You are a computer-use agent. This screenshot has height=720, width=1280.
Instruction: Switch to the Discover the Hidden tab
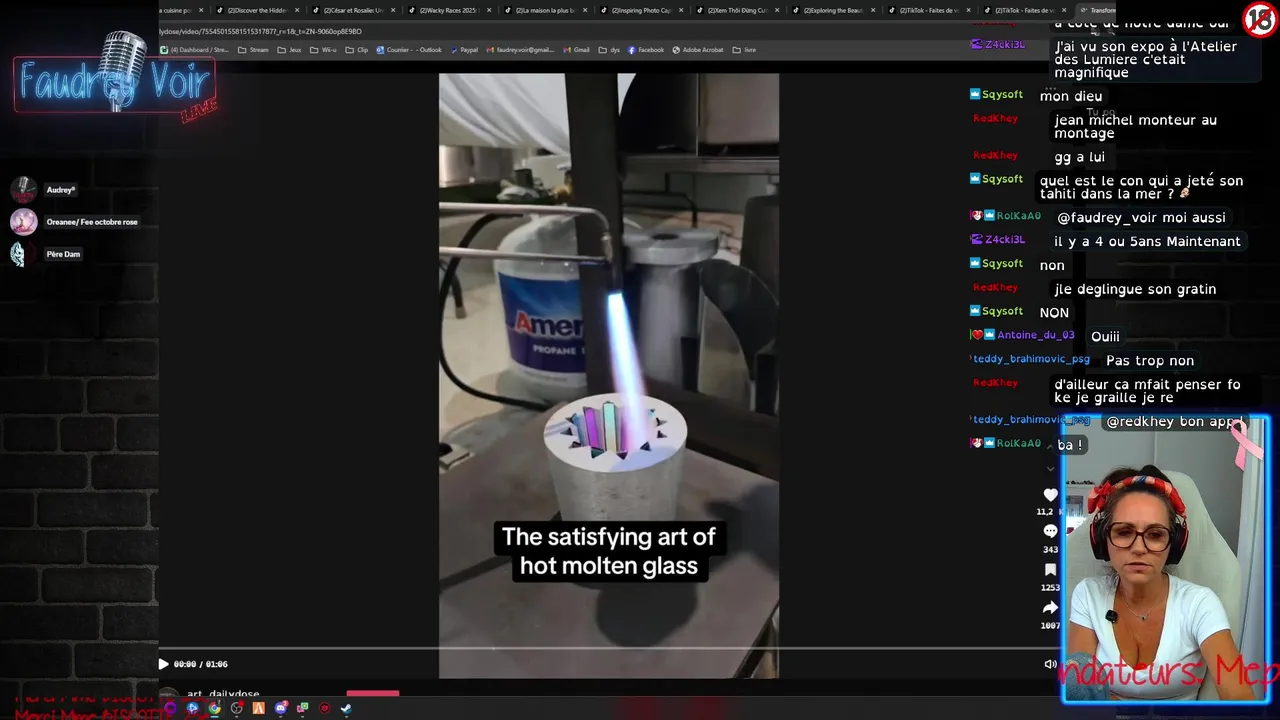257,10
